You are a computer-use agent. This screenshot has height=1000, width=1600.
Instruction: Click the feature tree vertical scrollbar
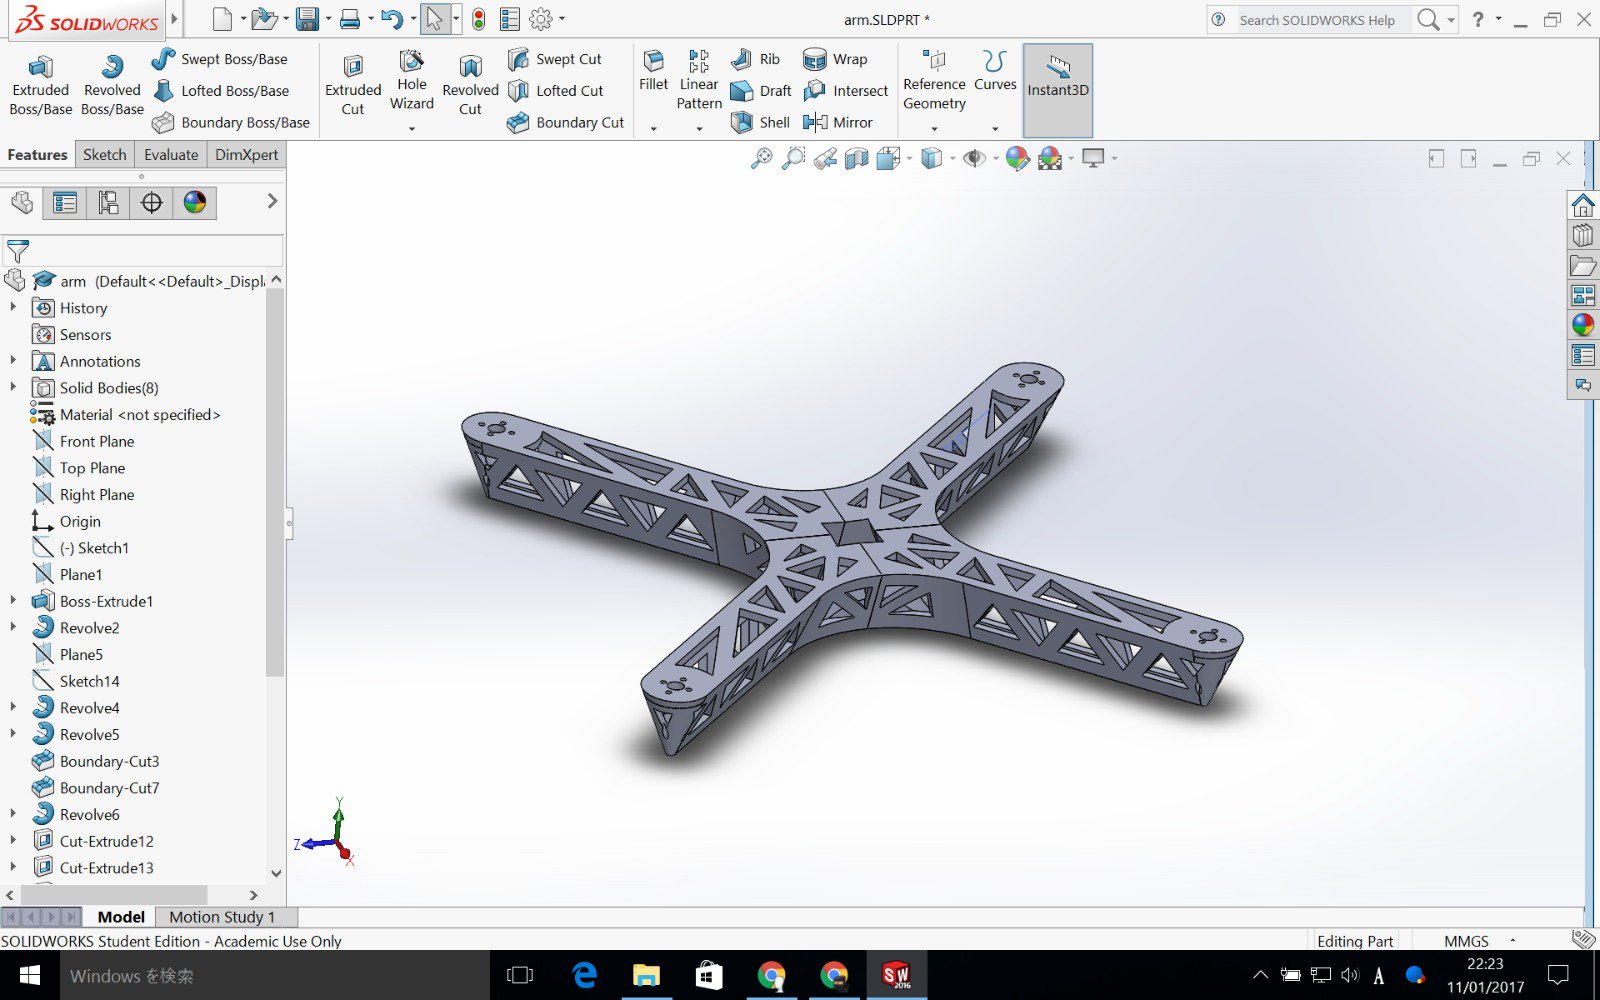(x=275, y=482)
